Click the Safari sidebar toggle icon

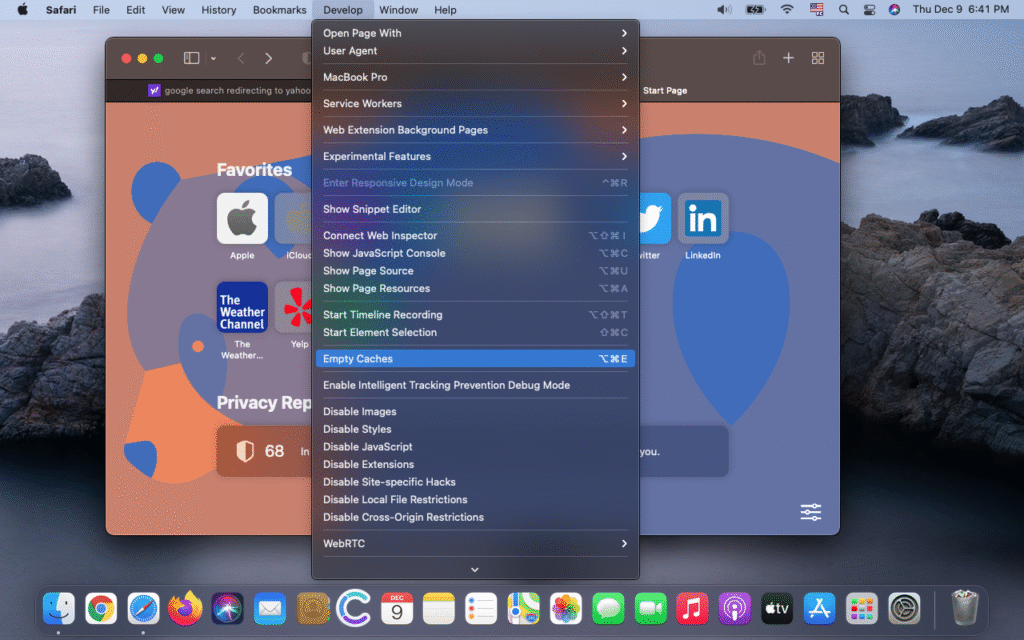192,59
